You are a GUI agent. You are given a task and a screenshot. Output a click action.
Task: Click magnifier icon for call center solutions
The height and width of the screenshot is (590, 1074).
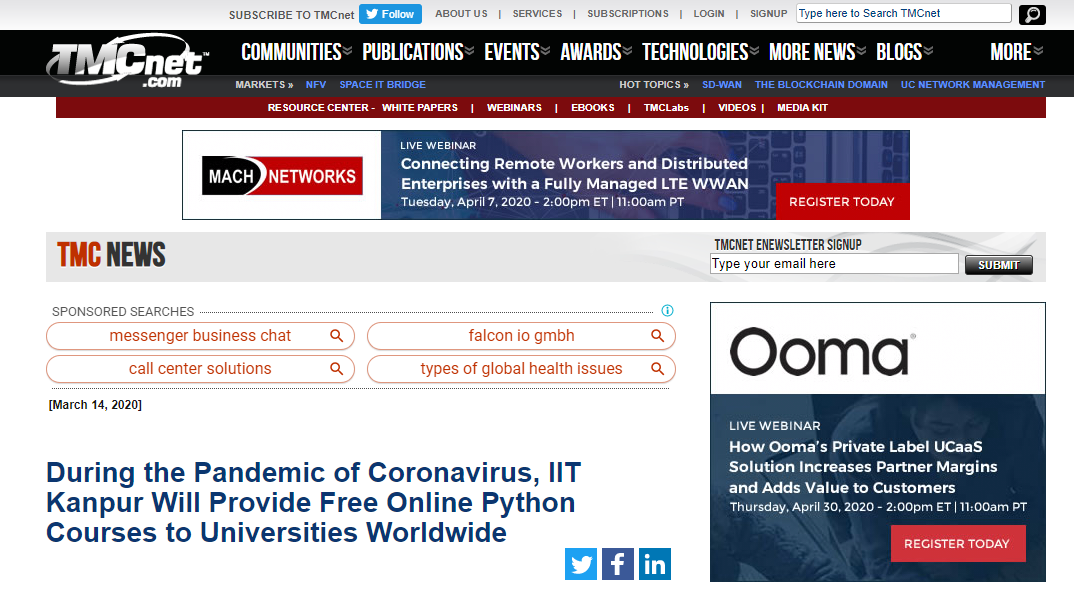tap(336, 369)
